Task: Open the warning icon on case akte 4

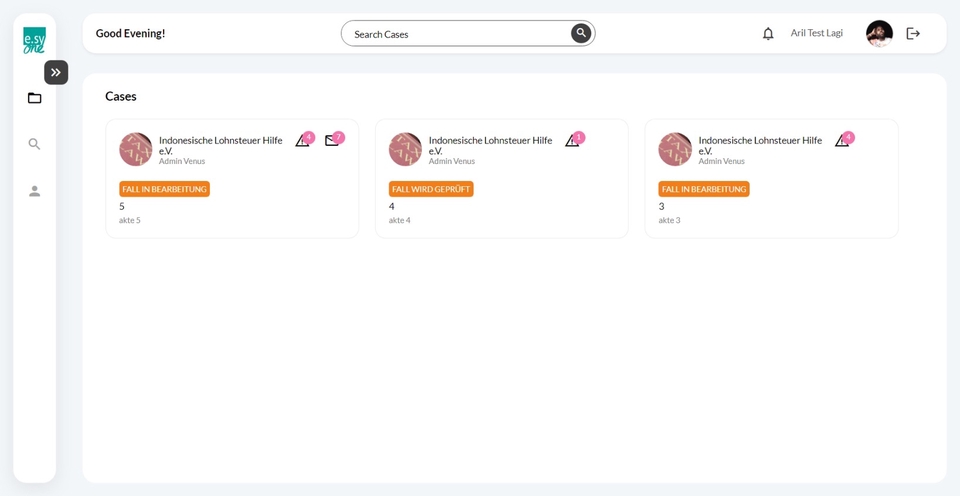Action: 572,141
